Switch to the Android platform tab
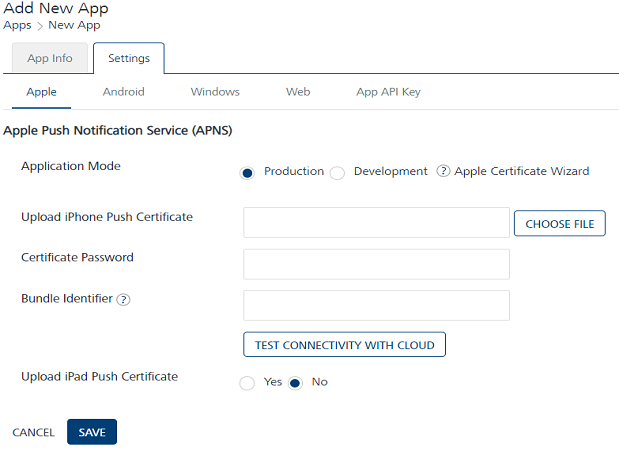Screen dimensions: 619x453 click(124, 92)
